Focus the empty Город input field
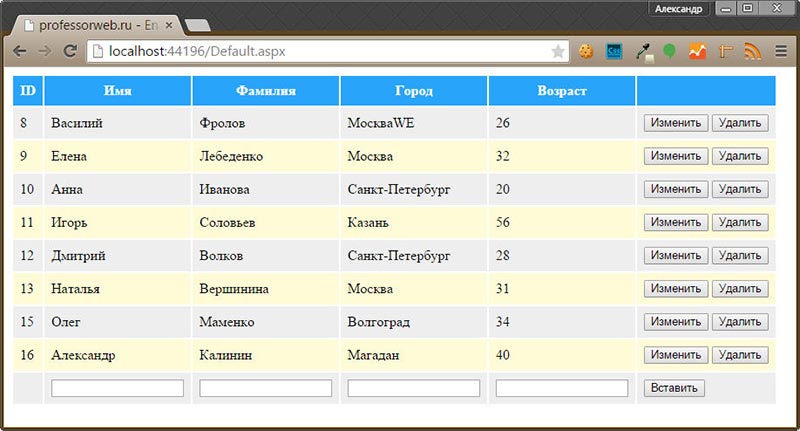 click(x=414, y=388)
